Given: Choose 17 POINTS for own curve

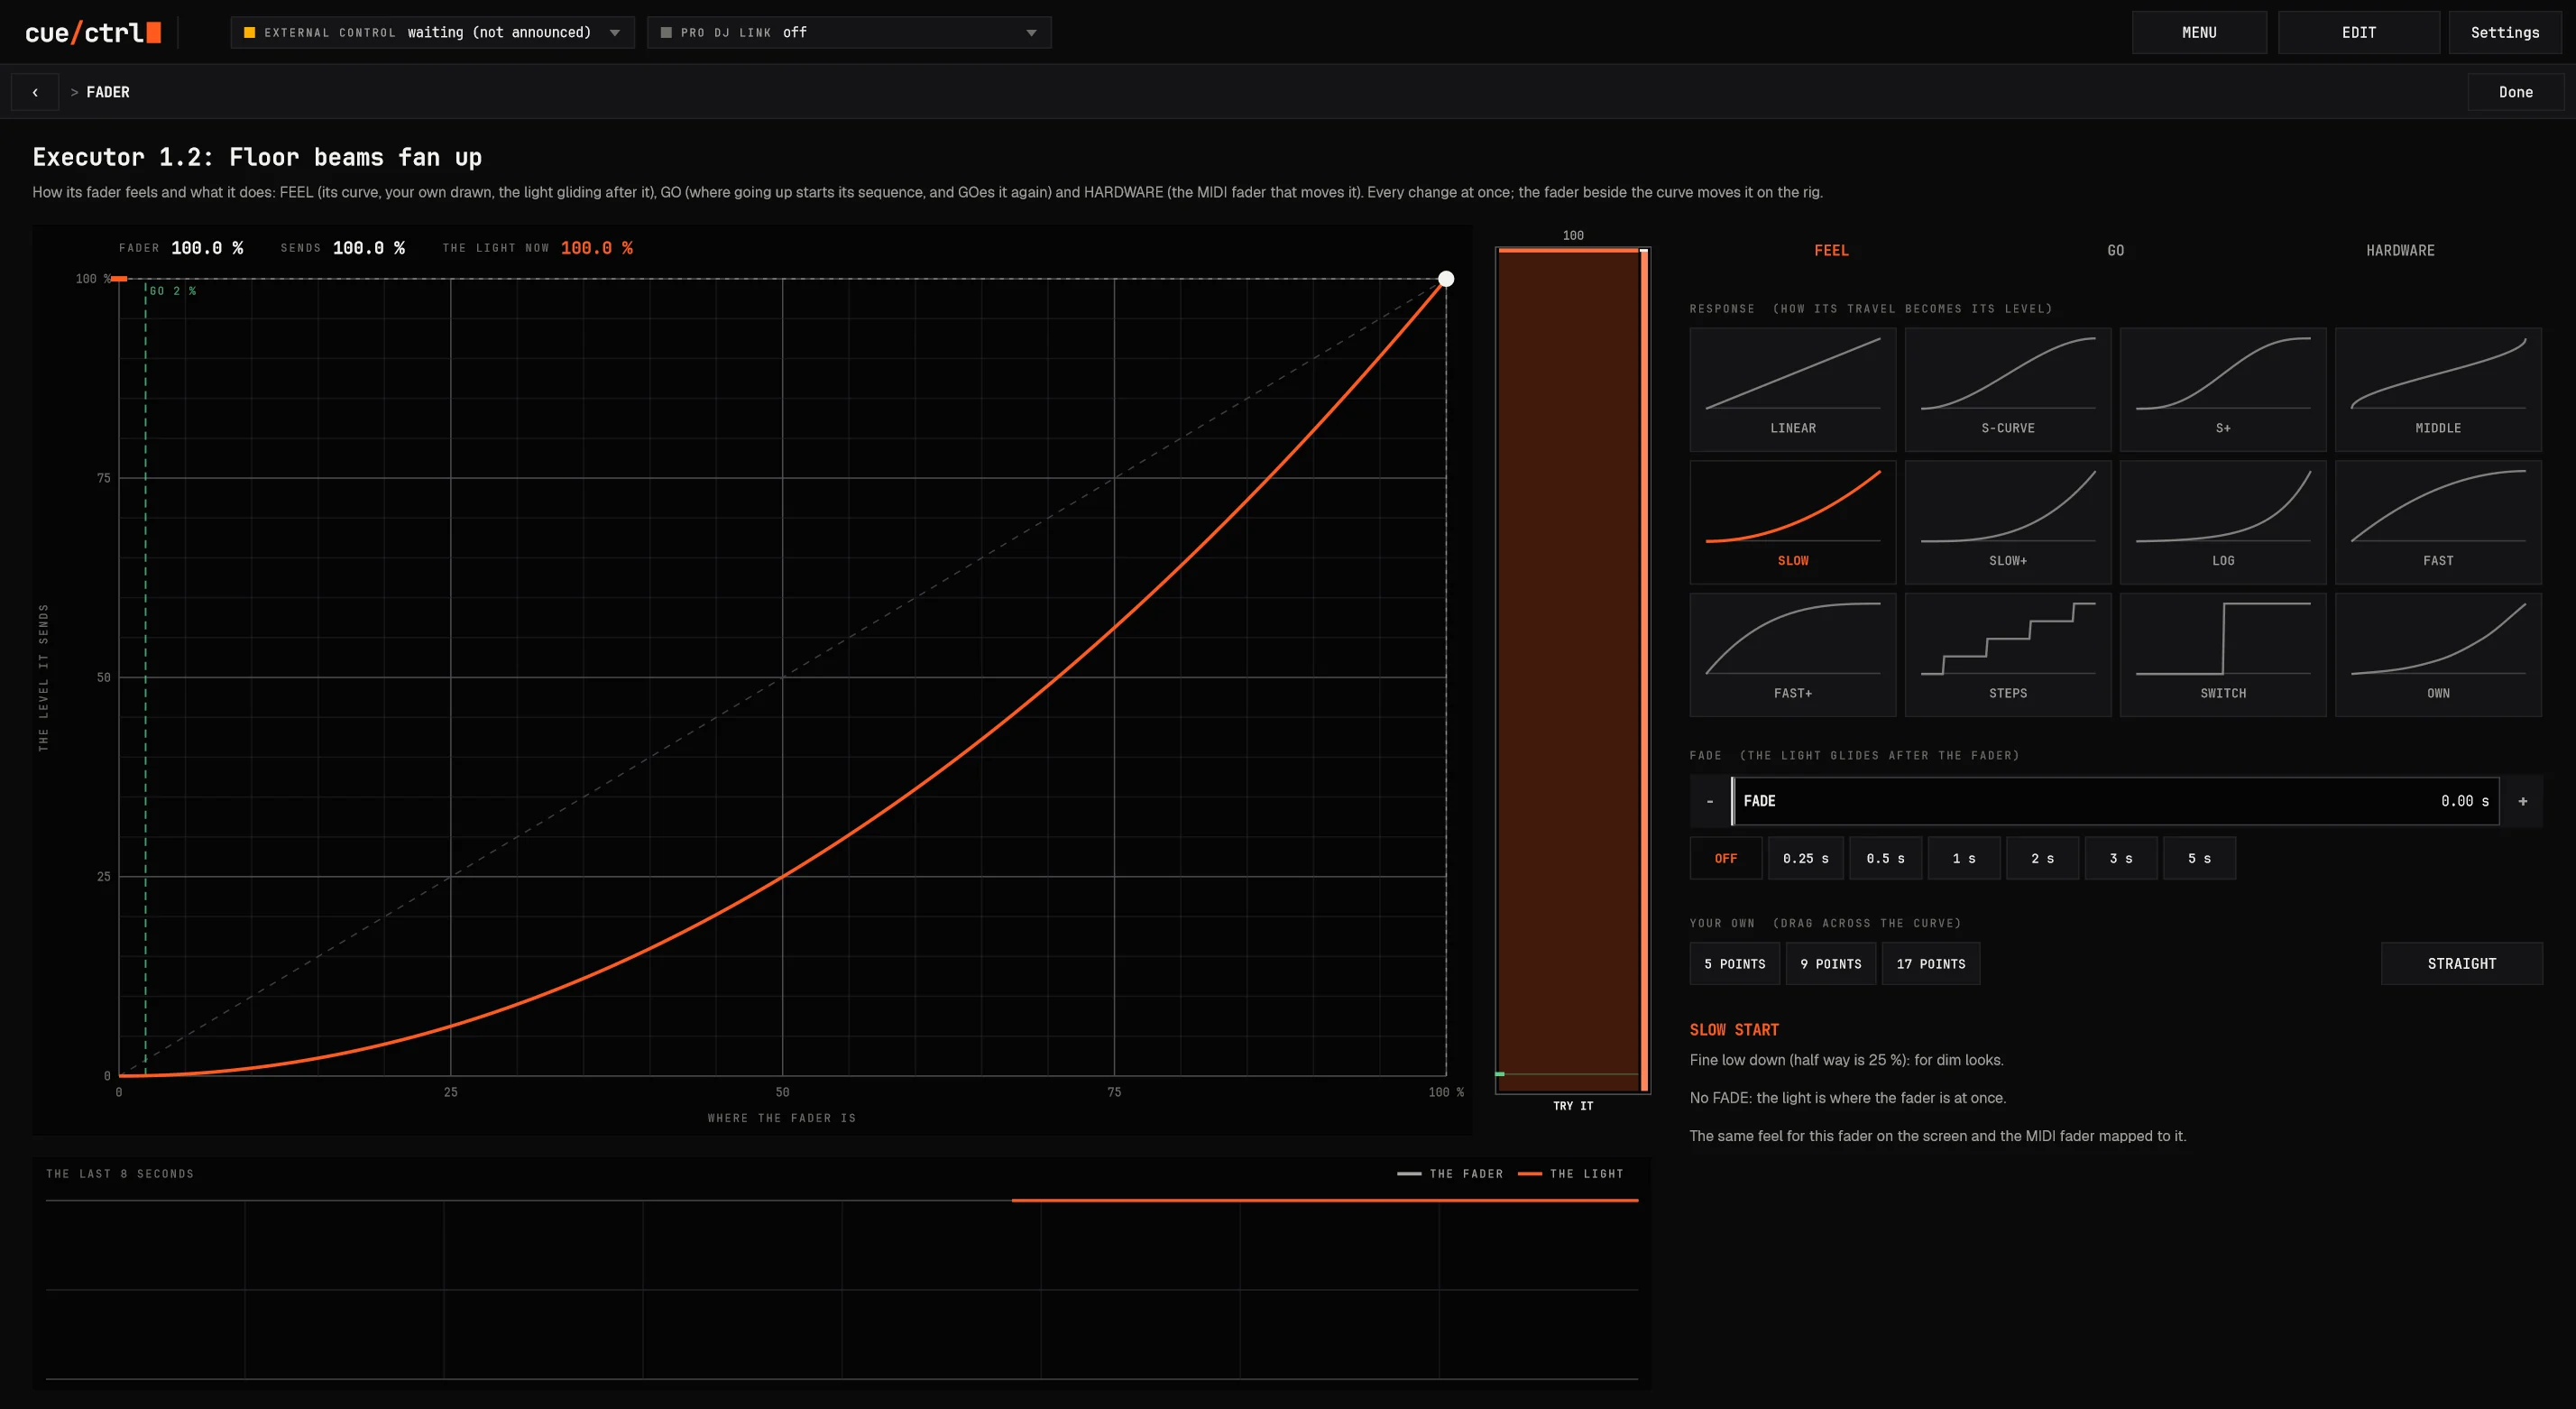Looking at the screenshot, I should pyautogui.click(x=1930, y=964).
